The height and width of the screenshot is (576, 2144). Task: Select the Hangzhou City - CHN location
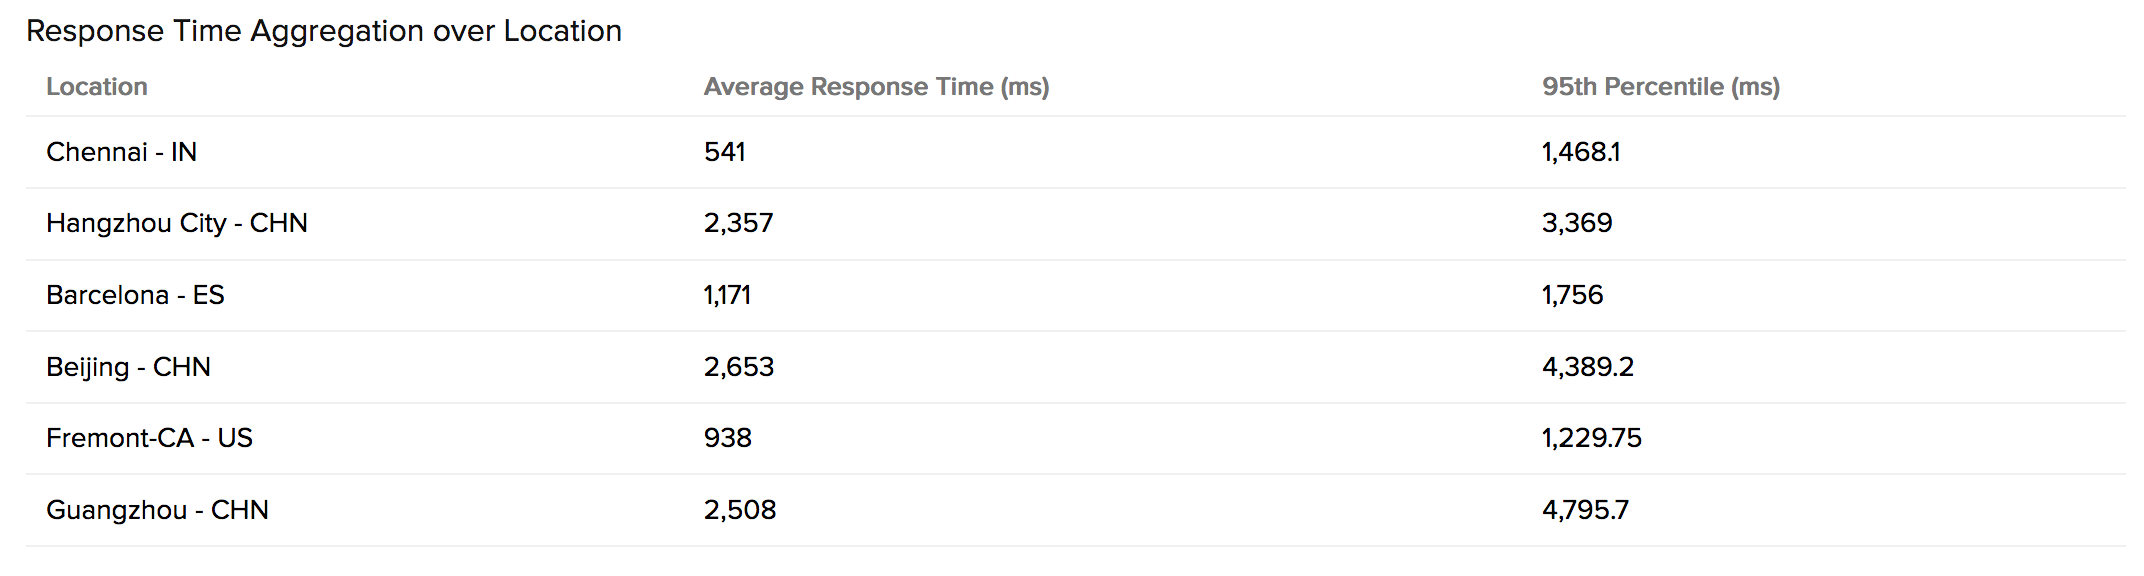pos(176,223)
